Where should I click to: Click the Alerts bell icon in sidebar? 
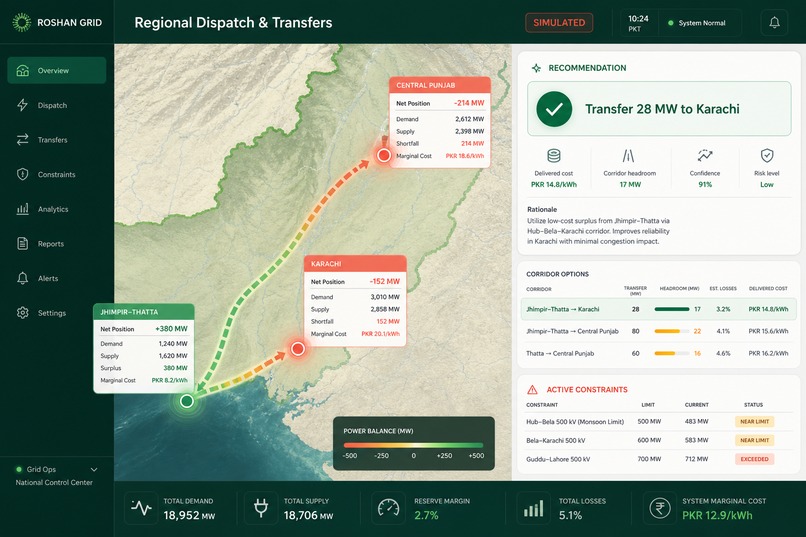pyautogui.click(x=23, y=278)
